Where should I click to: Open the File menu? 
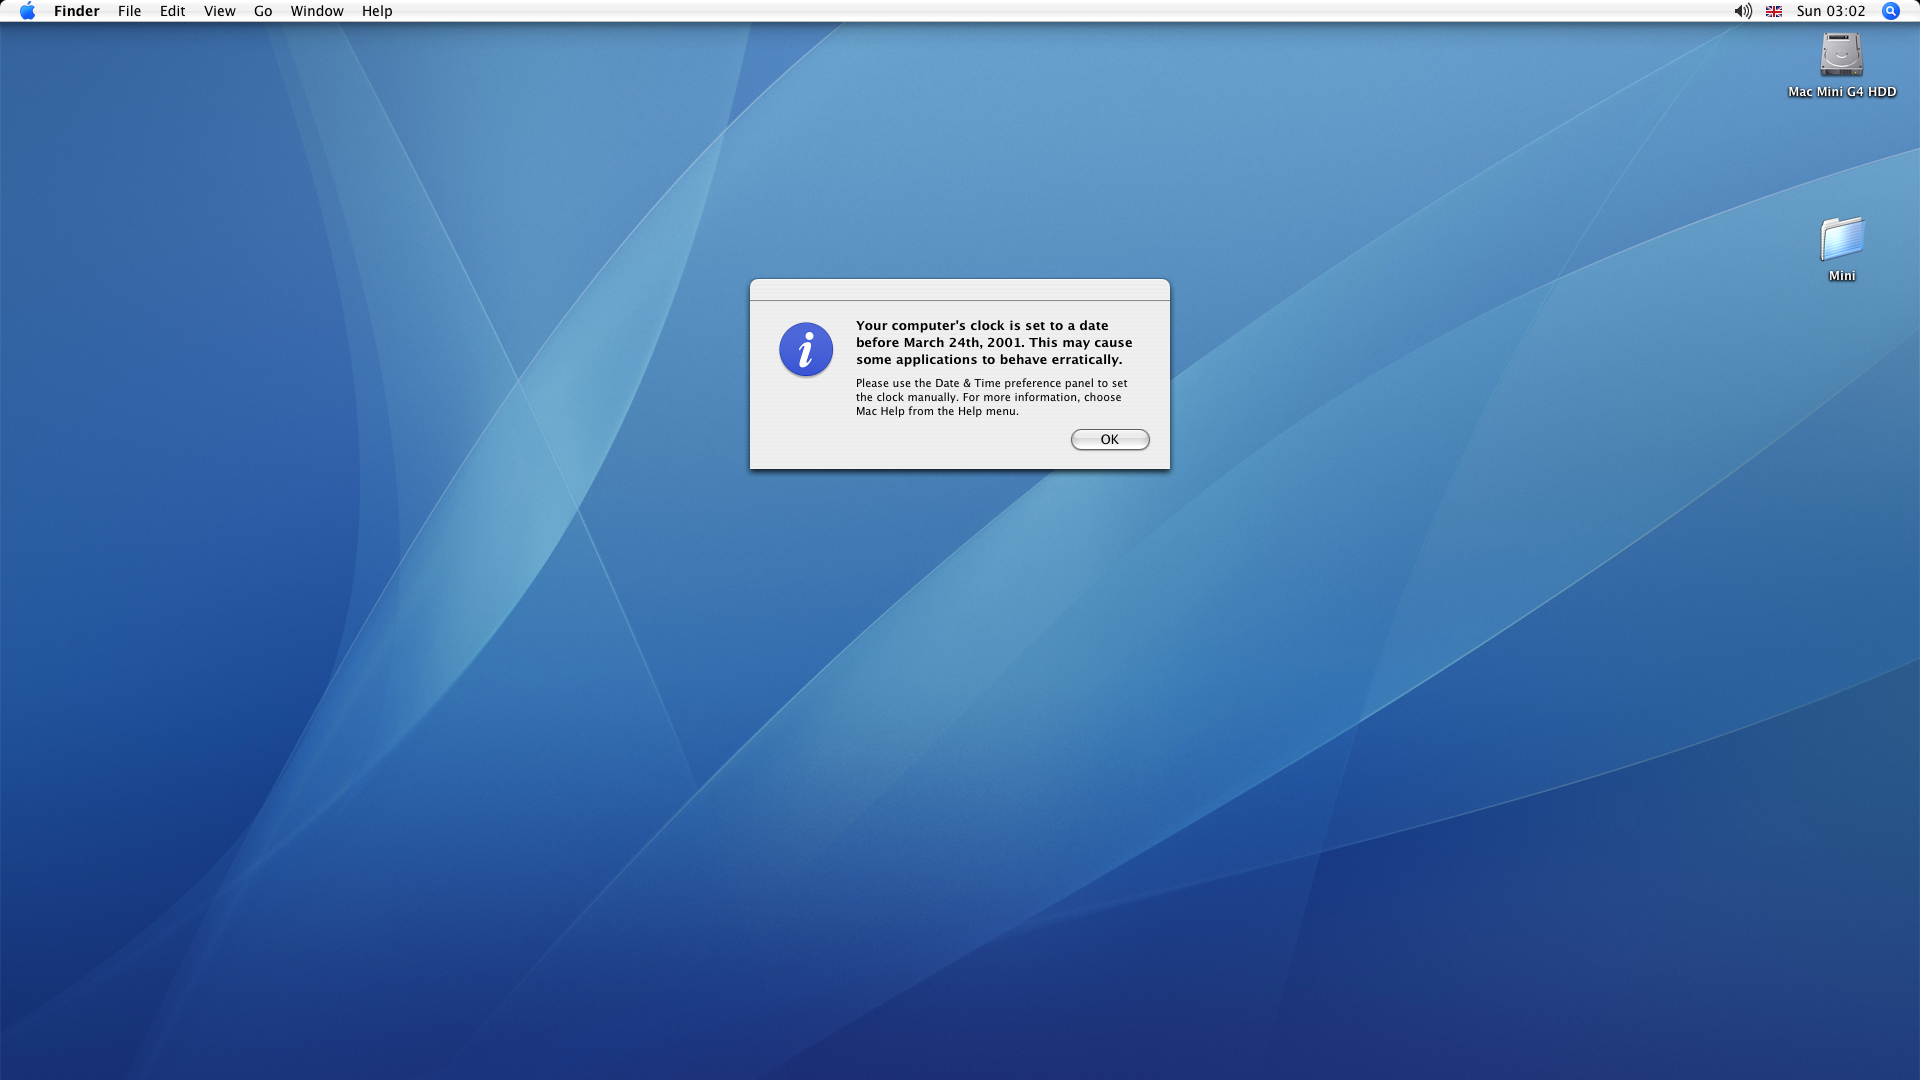pos(129,11)
